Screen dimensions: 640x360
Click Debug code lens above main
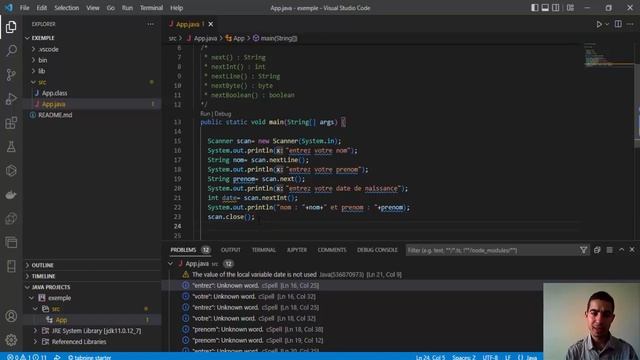tap(222, 114)
